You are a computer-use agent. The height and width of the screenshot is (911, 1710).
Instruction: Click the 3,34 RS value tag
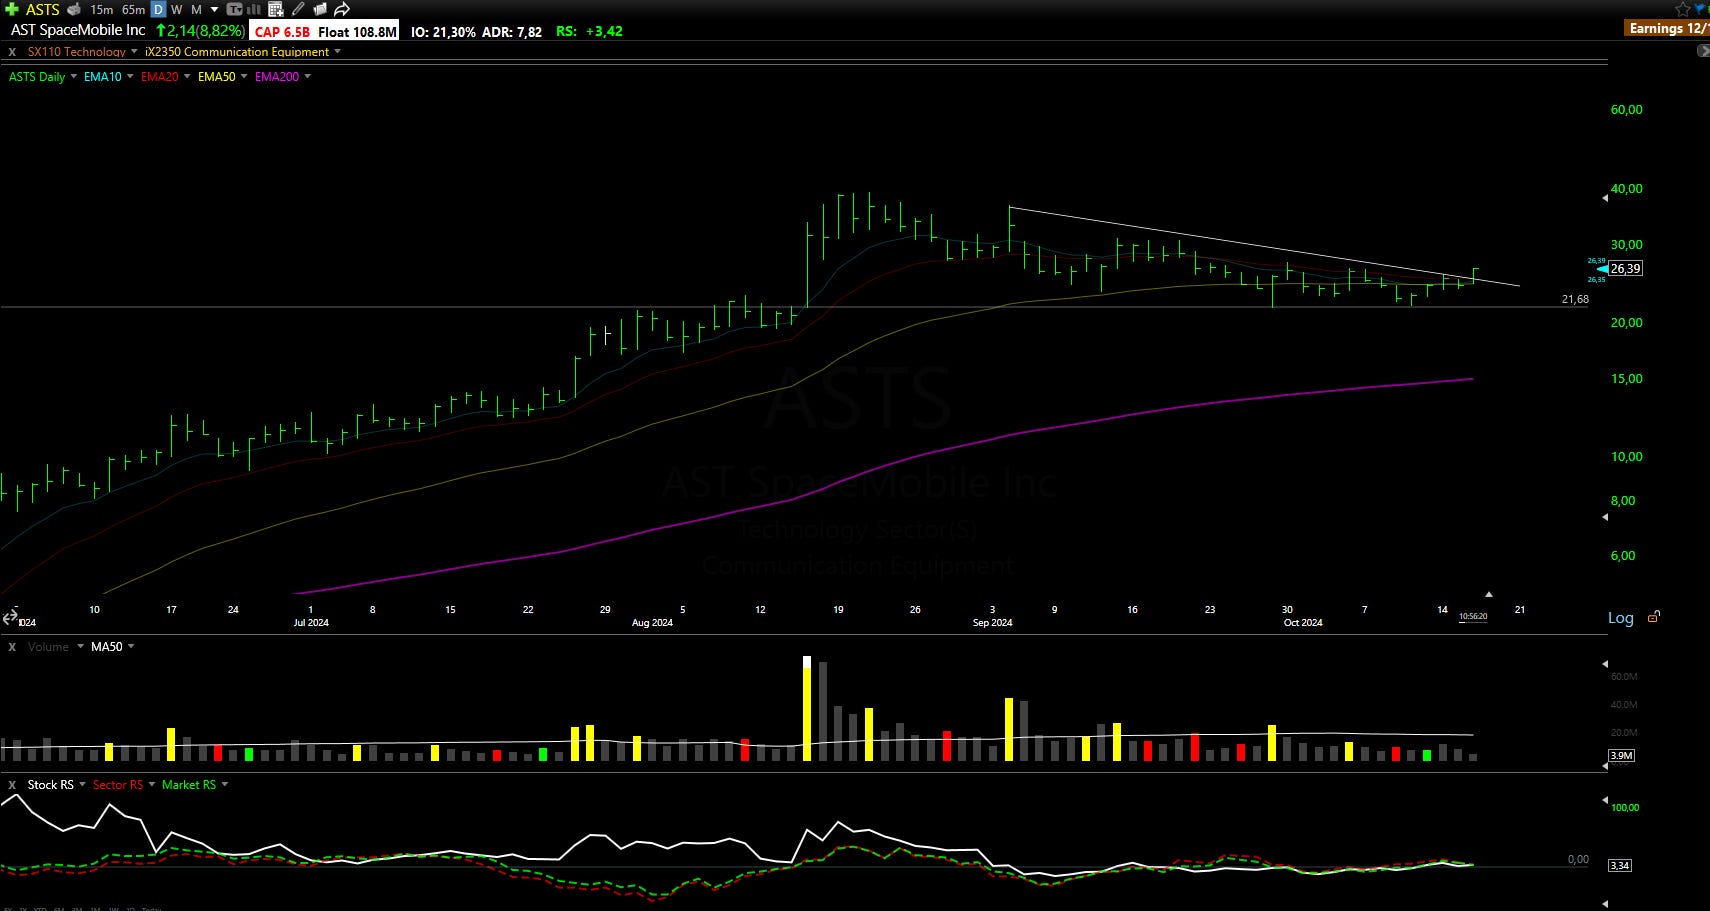pos(1620,865)
